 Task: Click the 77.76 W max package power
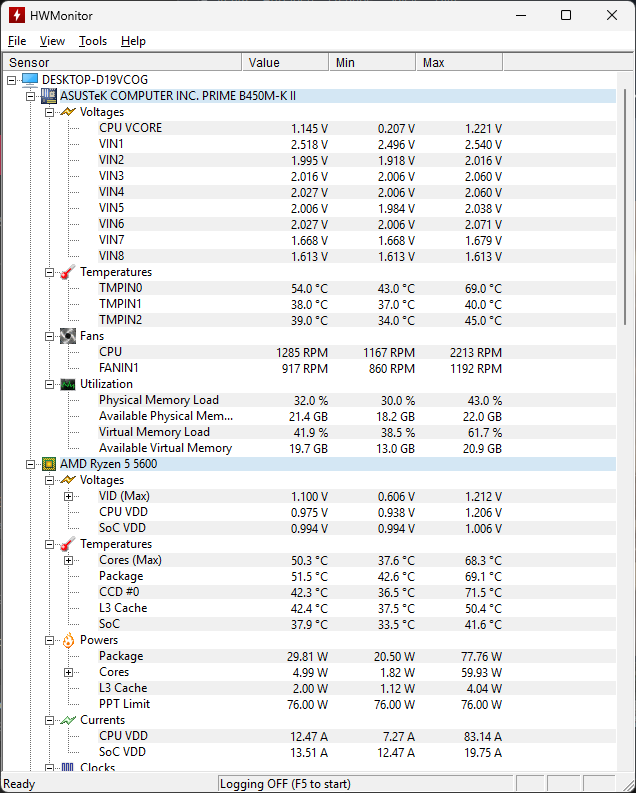(x=481, y=656)
